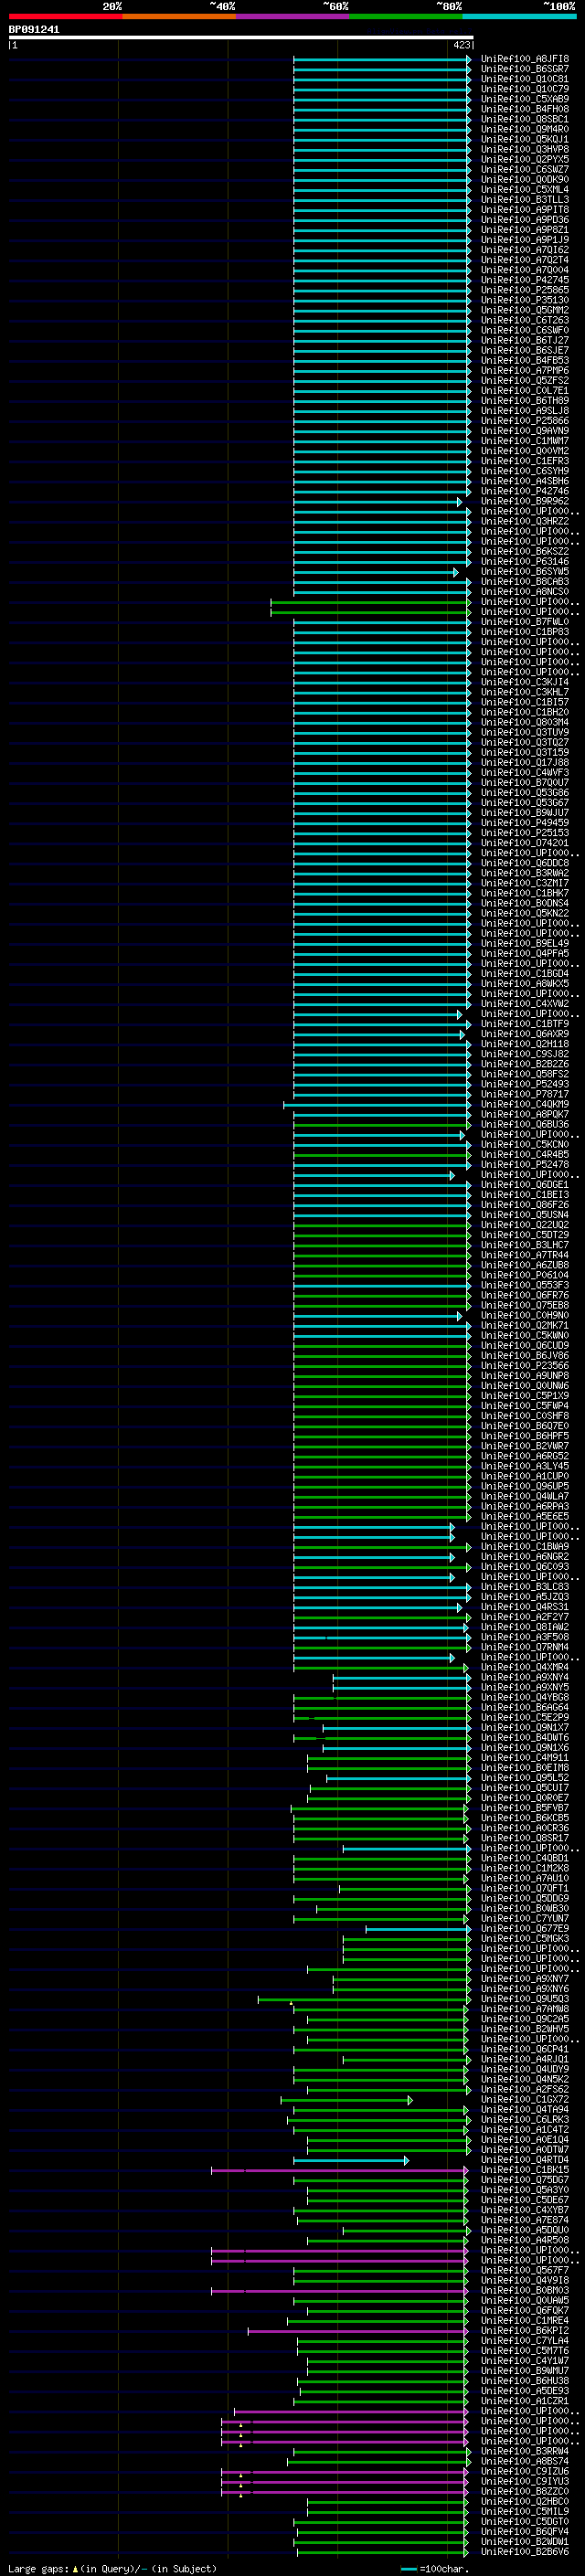585x2576 pixels.
Task: Select the UniRef100_Q5ZFS2 label
Action: click(525, 380)
